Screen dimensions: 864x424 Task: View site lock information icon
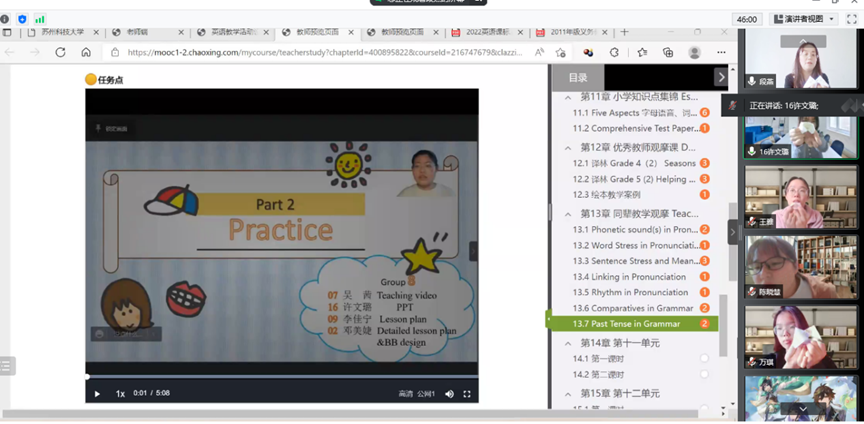(115, 52)
